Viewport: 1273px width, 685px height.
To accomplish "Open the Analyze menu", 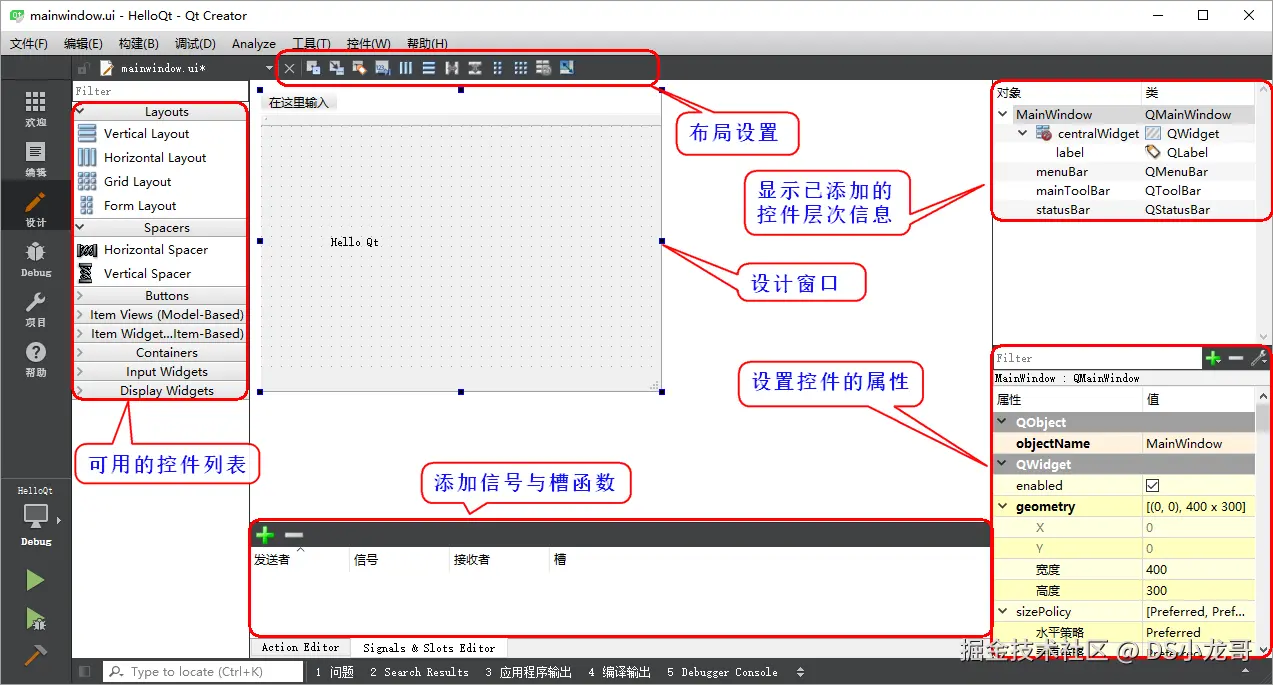I will 254,44.
